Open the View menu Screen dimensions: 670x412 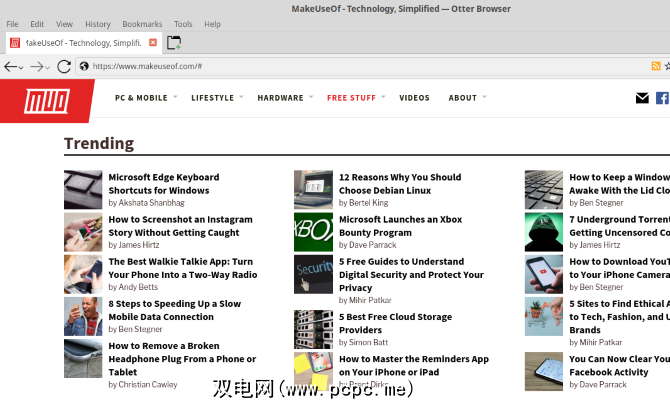tap(64, 24)
